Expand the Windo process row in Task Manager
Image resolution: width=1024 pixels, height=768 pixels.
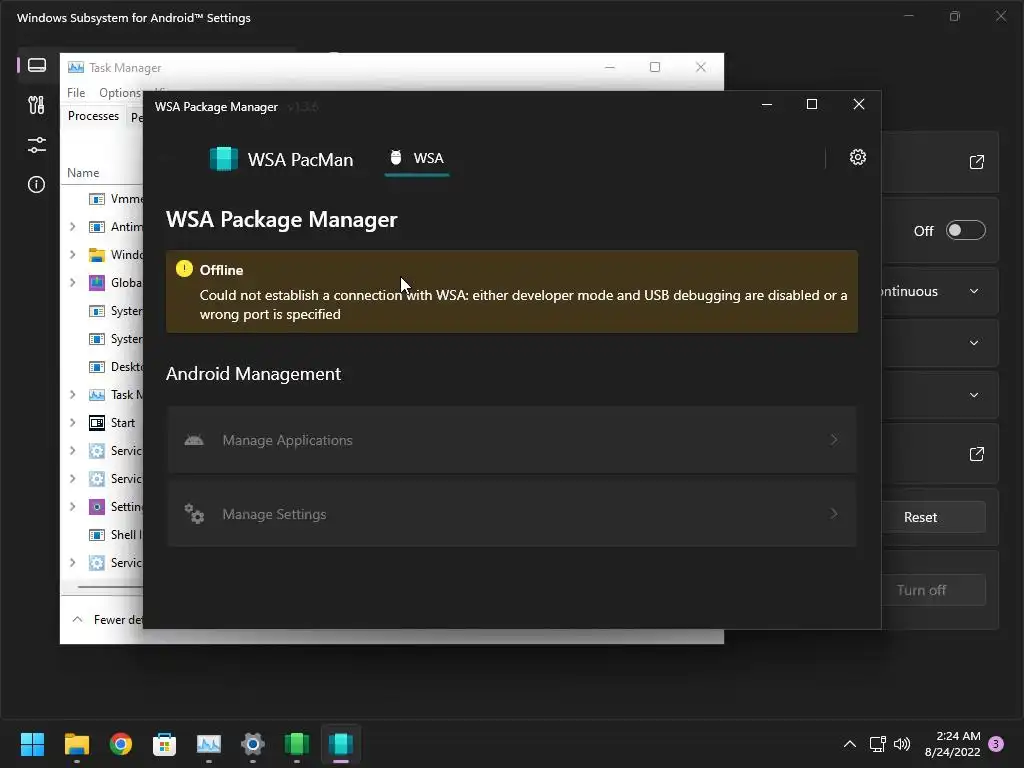pyautogui.click(x=72, y=255)
